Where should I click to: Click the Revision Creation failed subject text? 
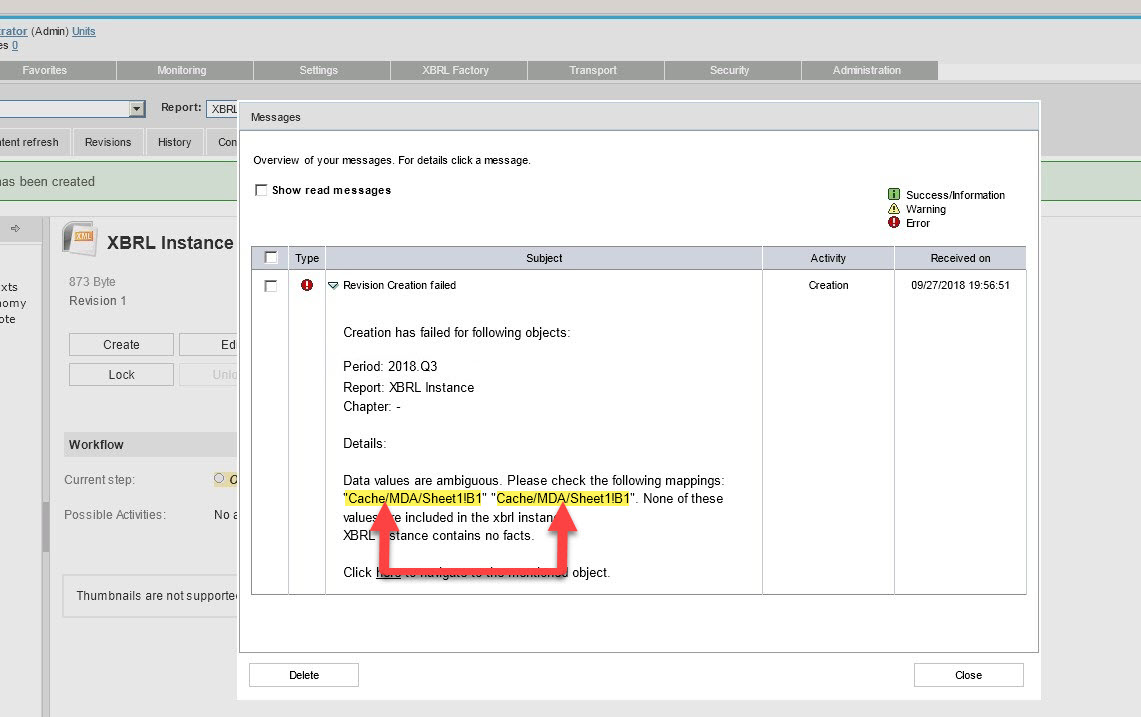[x=399, y=285]
